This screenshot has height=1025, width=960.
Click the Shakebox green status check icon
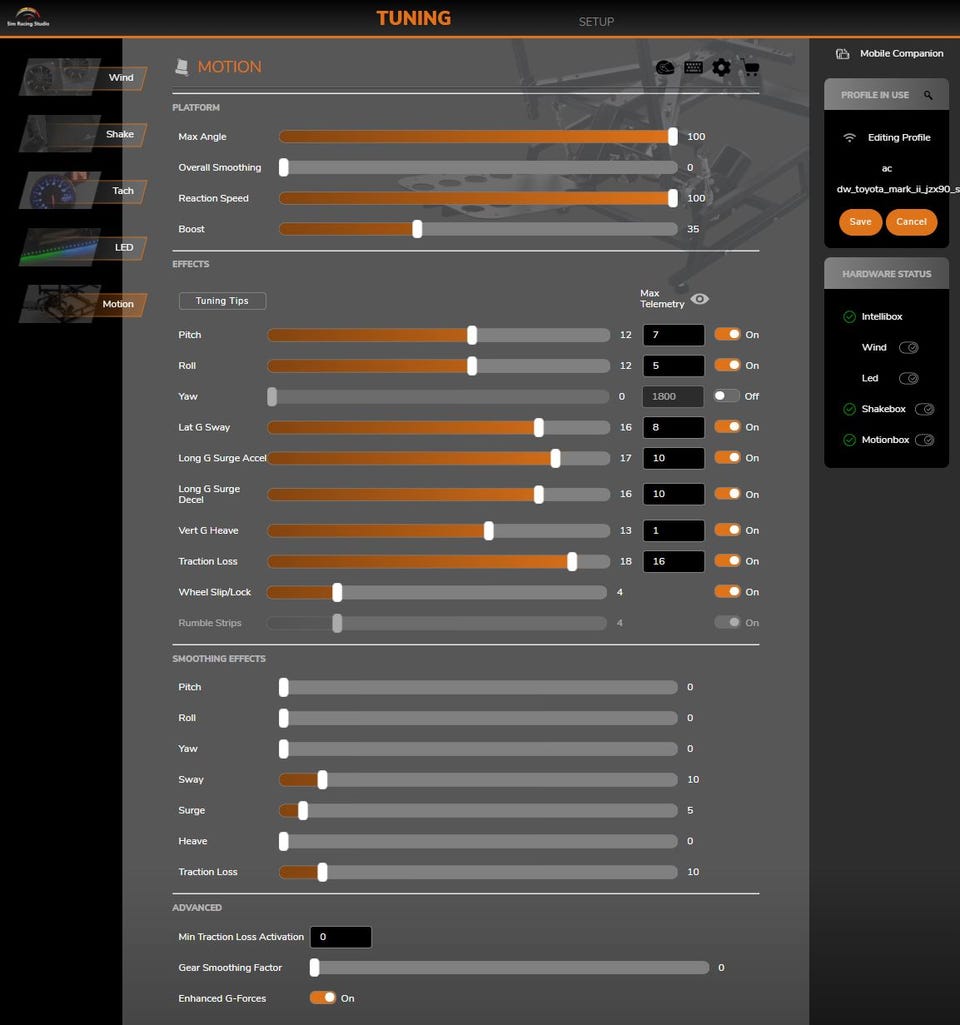coord(850,409)
